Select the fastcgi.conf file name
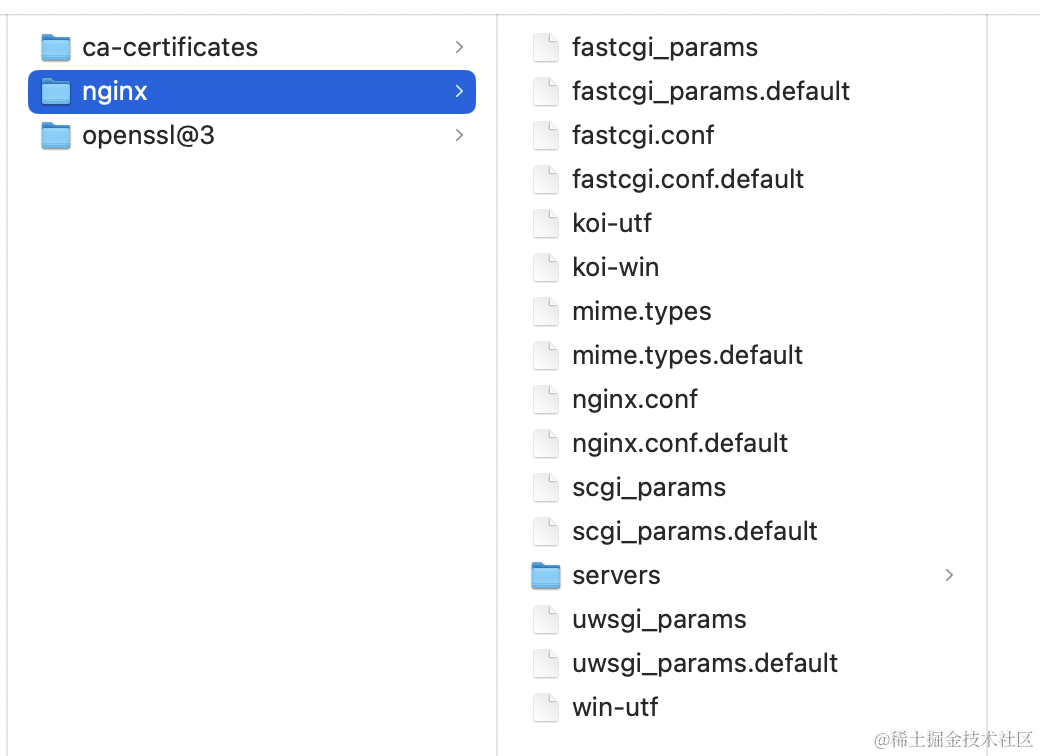This screenshot has width=1040, height=756. [x=643, y=135]
